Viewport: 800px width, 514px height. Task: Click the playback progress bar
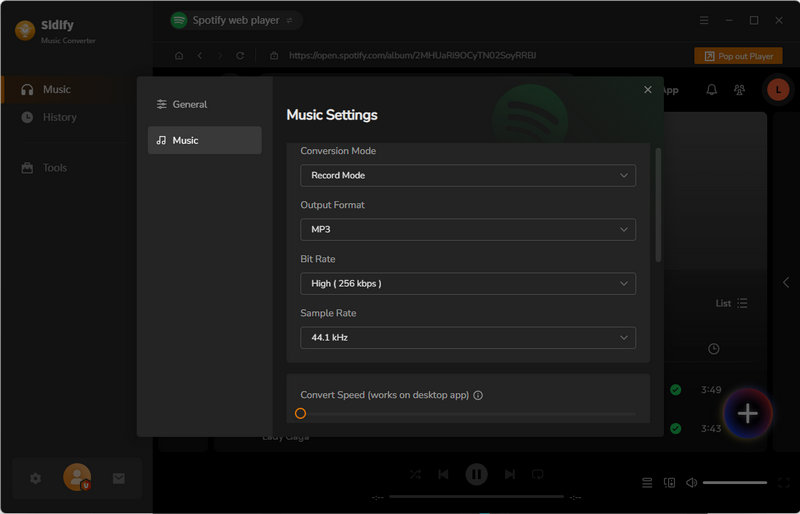coord(477,496)
